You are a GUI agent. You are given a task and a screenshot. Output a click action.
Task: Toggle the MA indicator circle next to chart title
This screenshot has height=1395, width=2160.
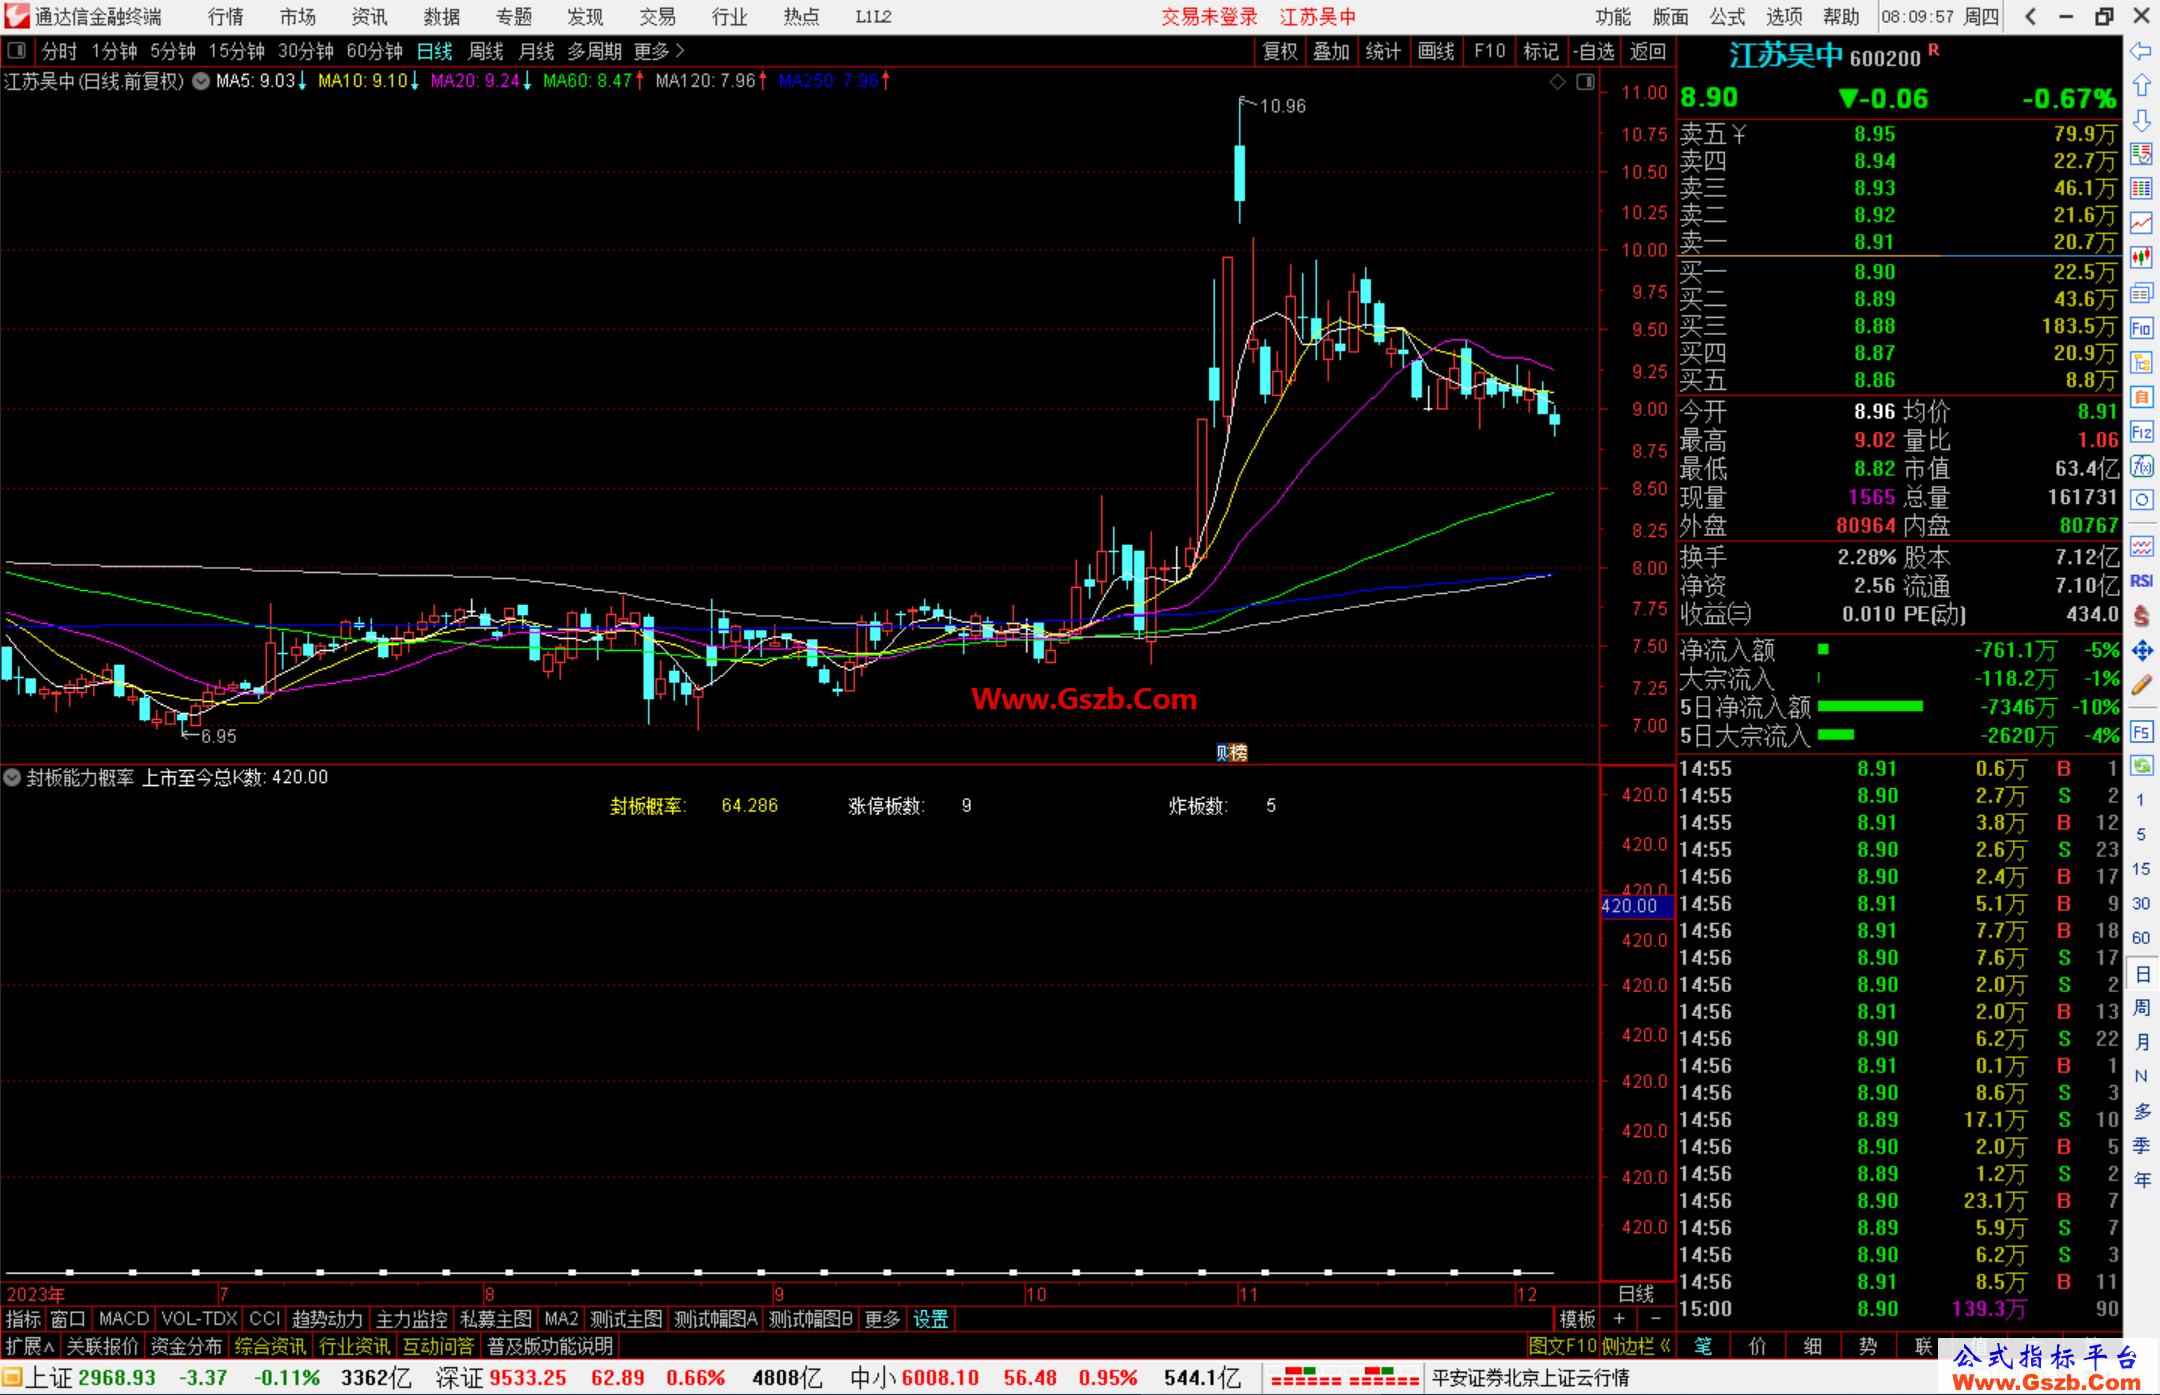coord(201,81)
